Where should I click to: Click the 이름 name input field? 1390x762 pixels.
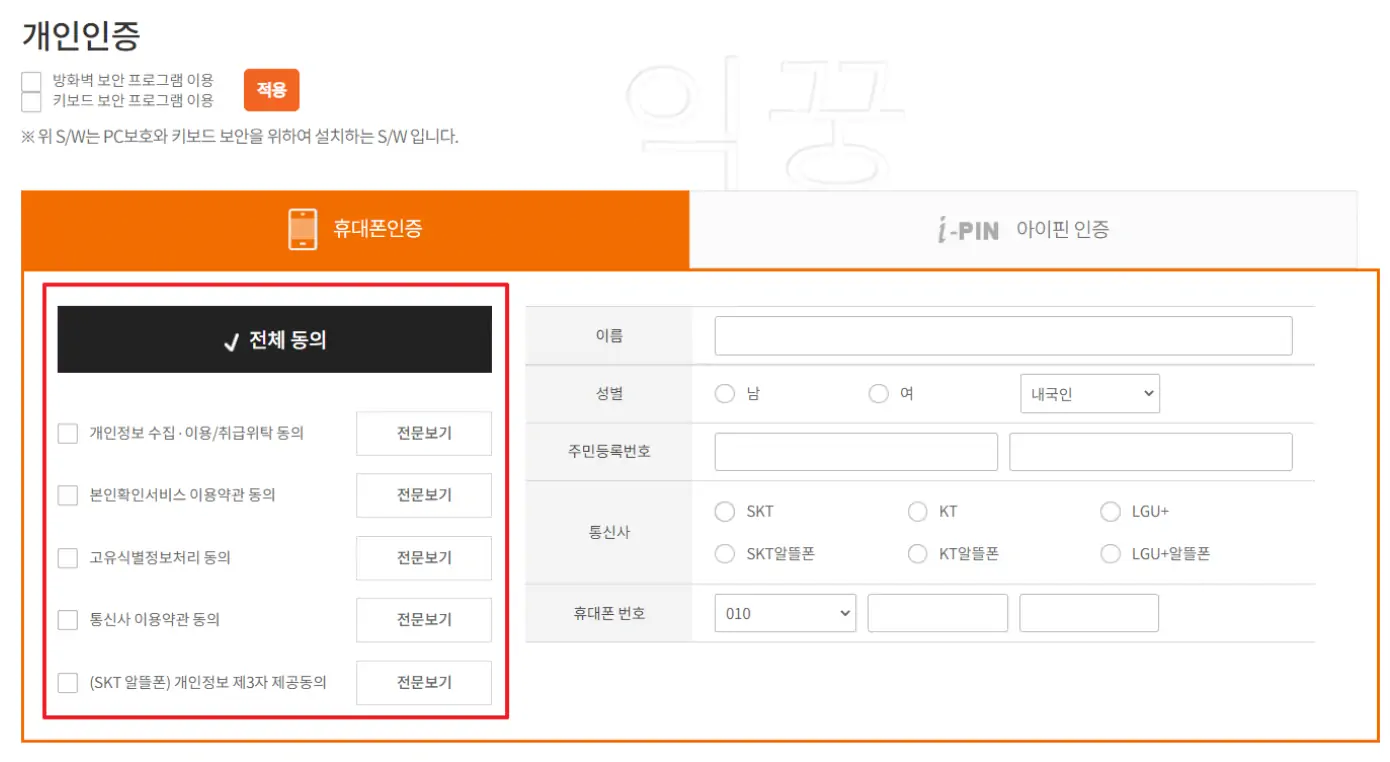pyautogui.click(x=1000, y=335)
